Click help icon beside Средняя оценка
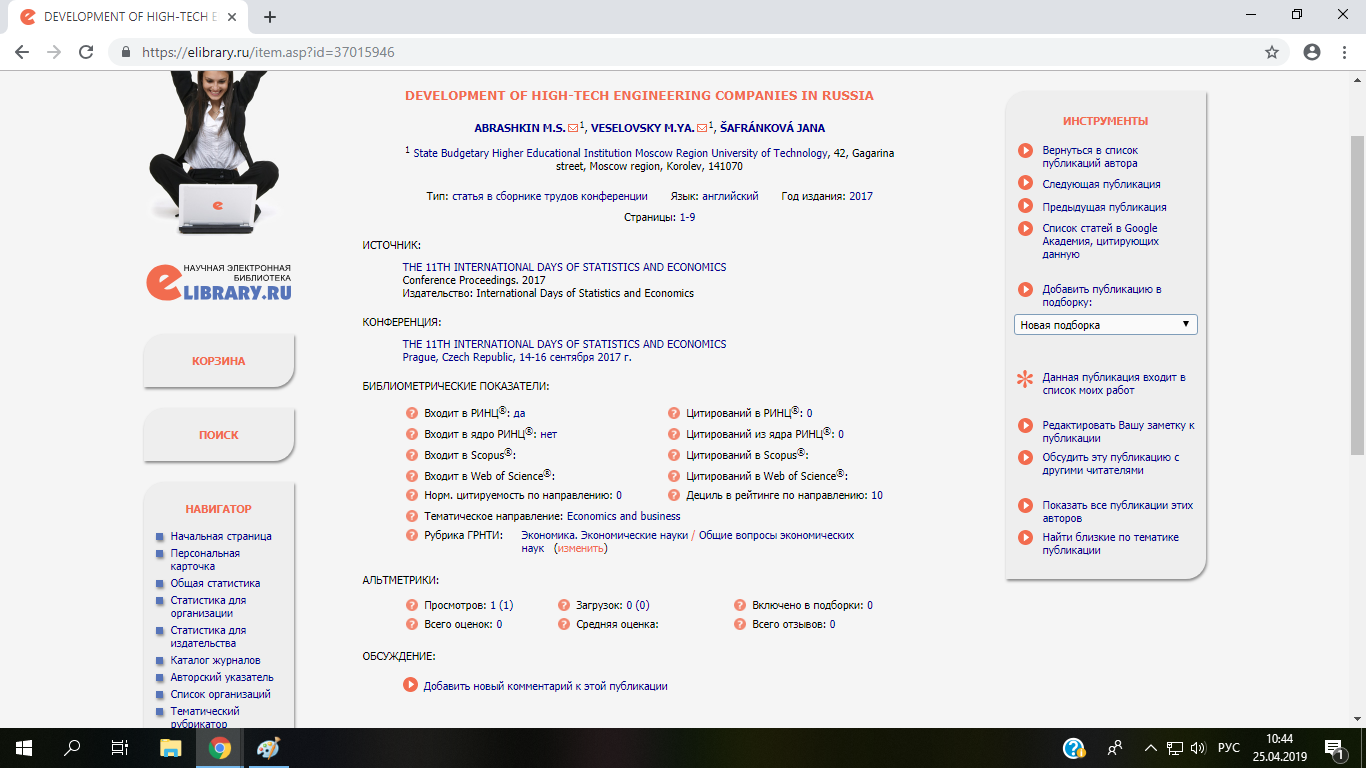Image resolution: width=1366 pixels, height=768 pixels. [x=564, y=624]
